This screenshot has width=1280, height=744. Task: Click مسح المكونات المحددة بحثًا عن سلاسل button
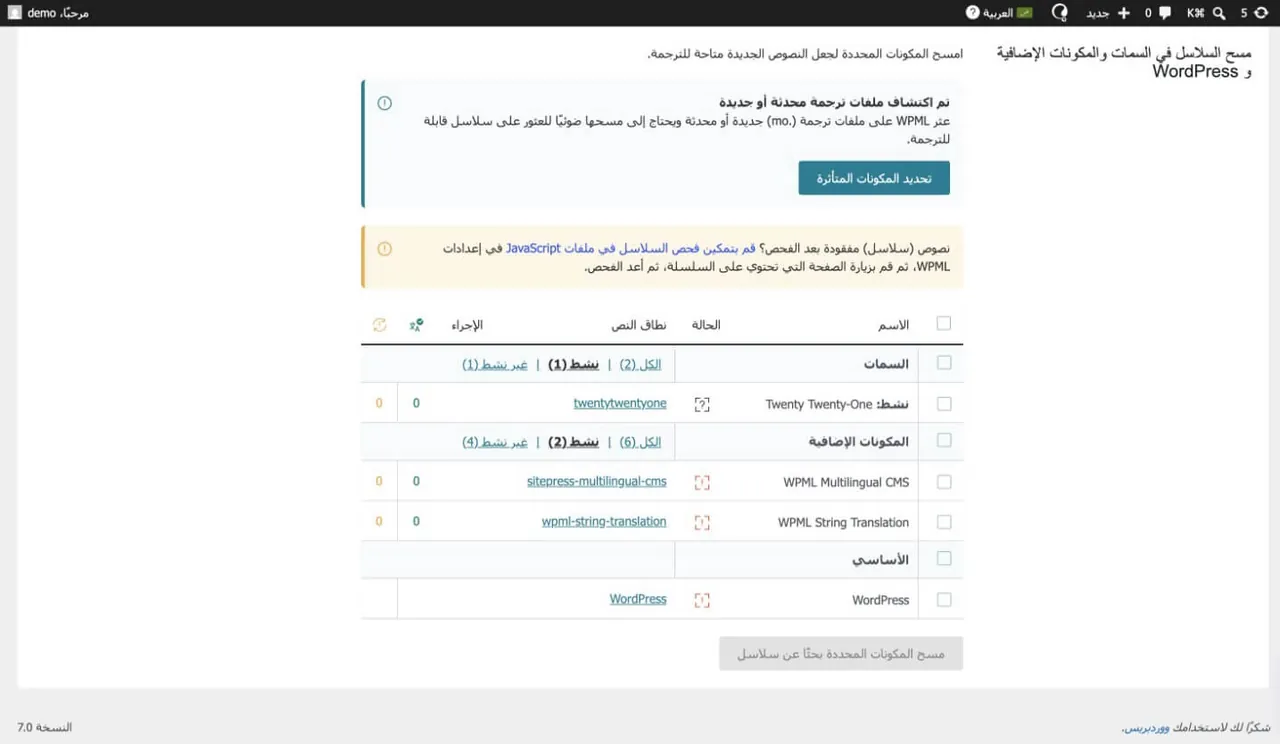(x=841, y=654)
